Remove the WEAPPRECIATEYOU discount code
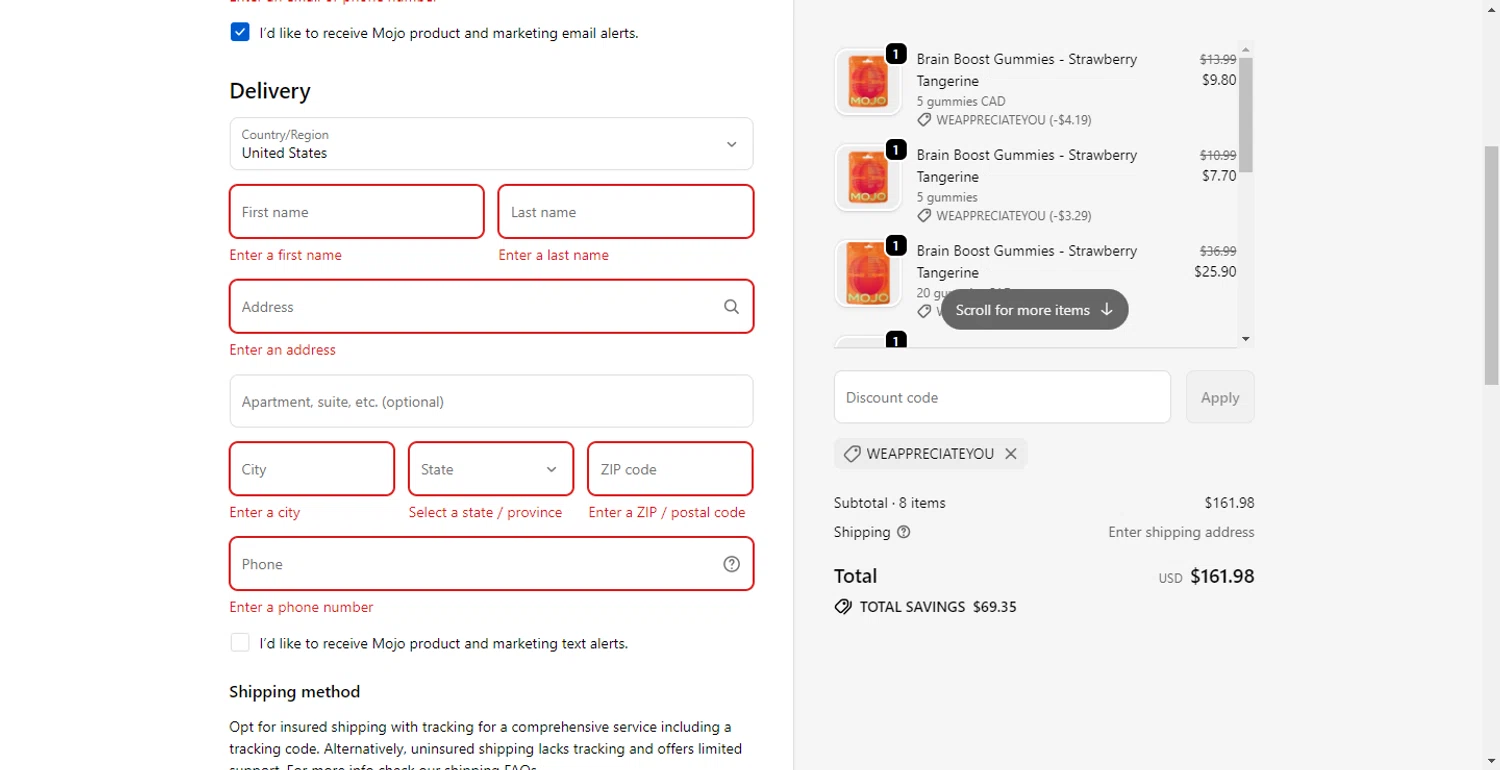The height and width of the screenshot is (770, 1500). tap(1011, 454)
